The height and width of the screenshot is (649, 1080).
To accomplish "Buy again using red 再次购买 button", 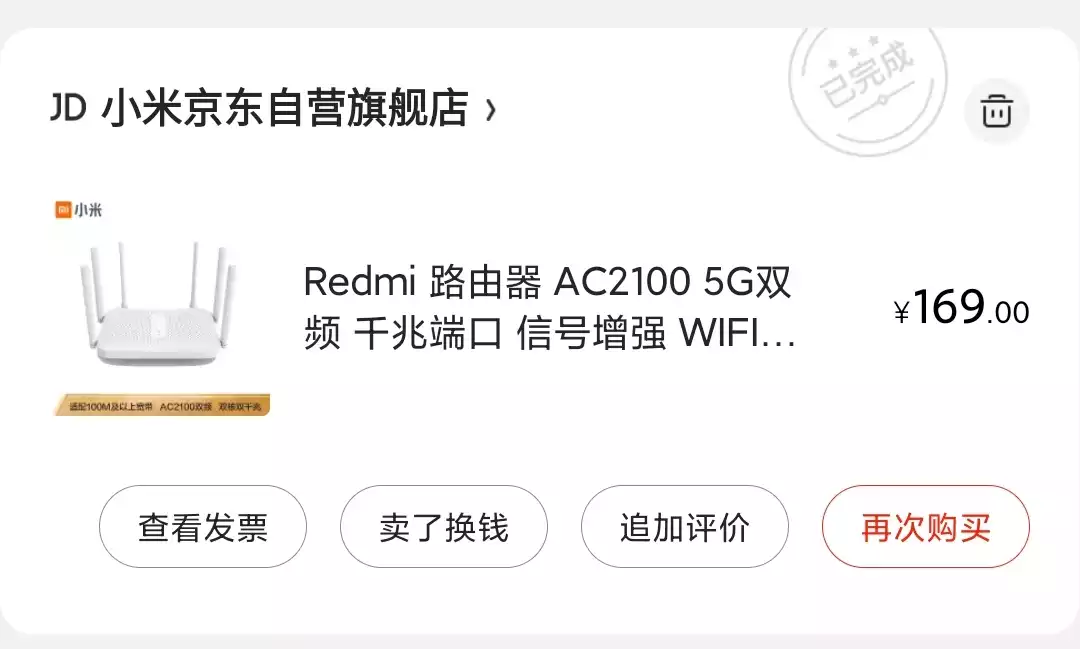I will (x=926, y=527).
